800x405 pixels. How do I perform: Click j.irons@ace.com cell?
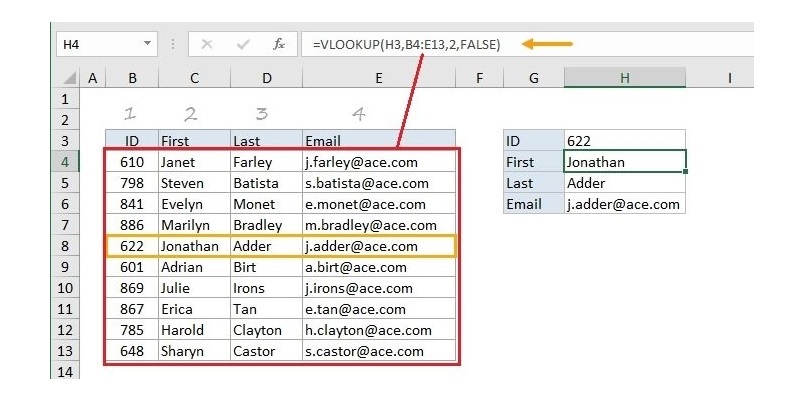379,288
